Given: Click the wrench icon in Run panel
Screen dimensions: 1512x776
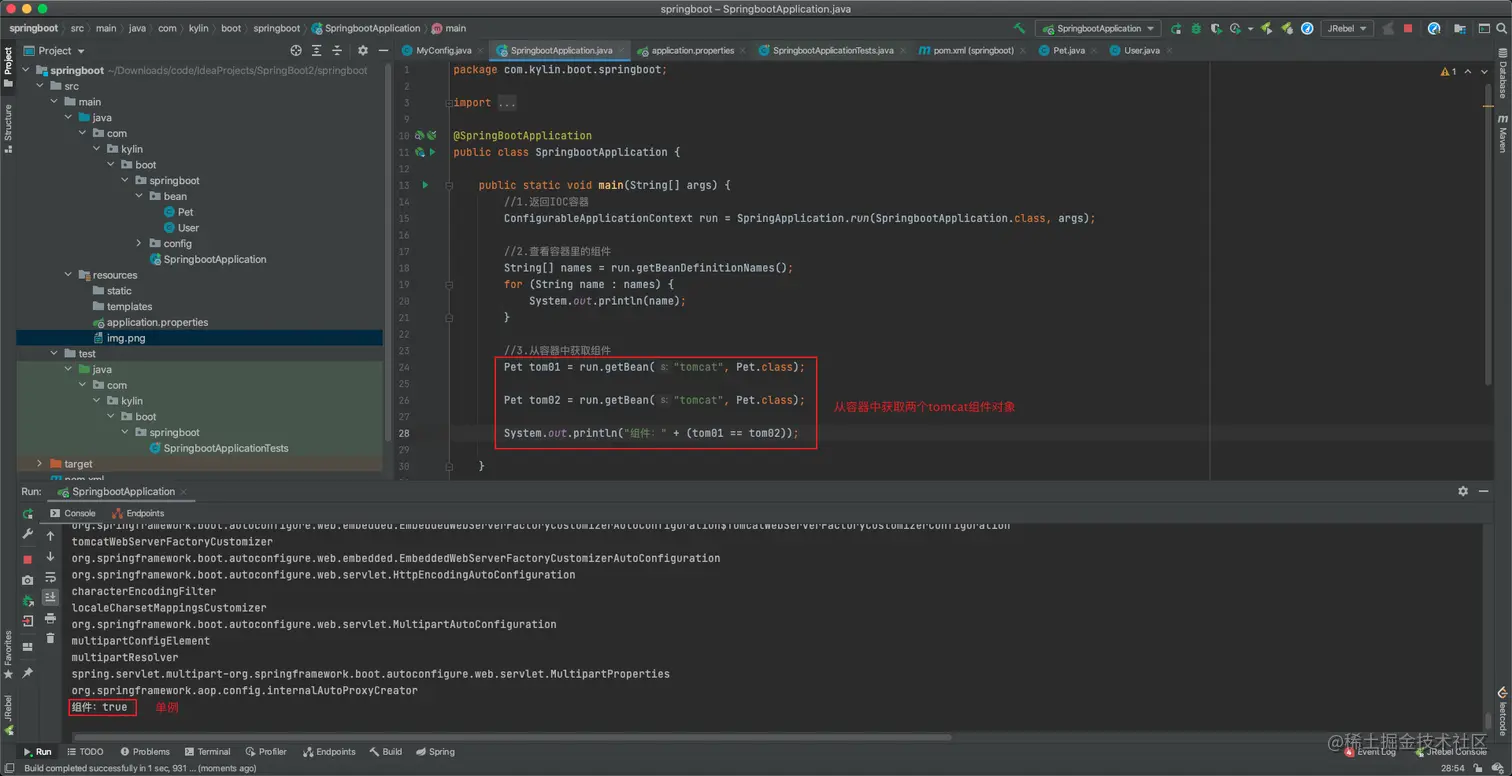Looking at the screenshot, I should [27, 533].
